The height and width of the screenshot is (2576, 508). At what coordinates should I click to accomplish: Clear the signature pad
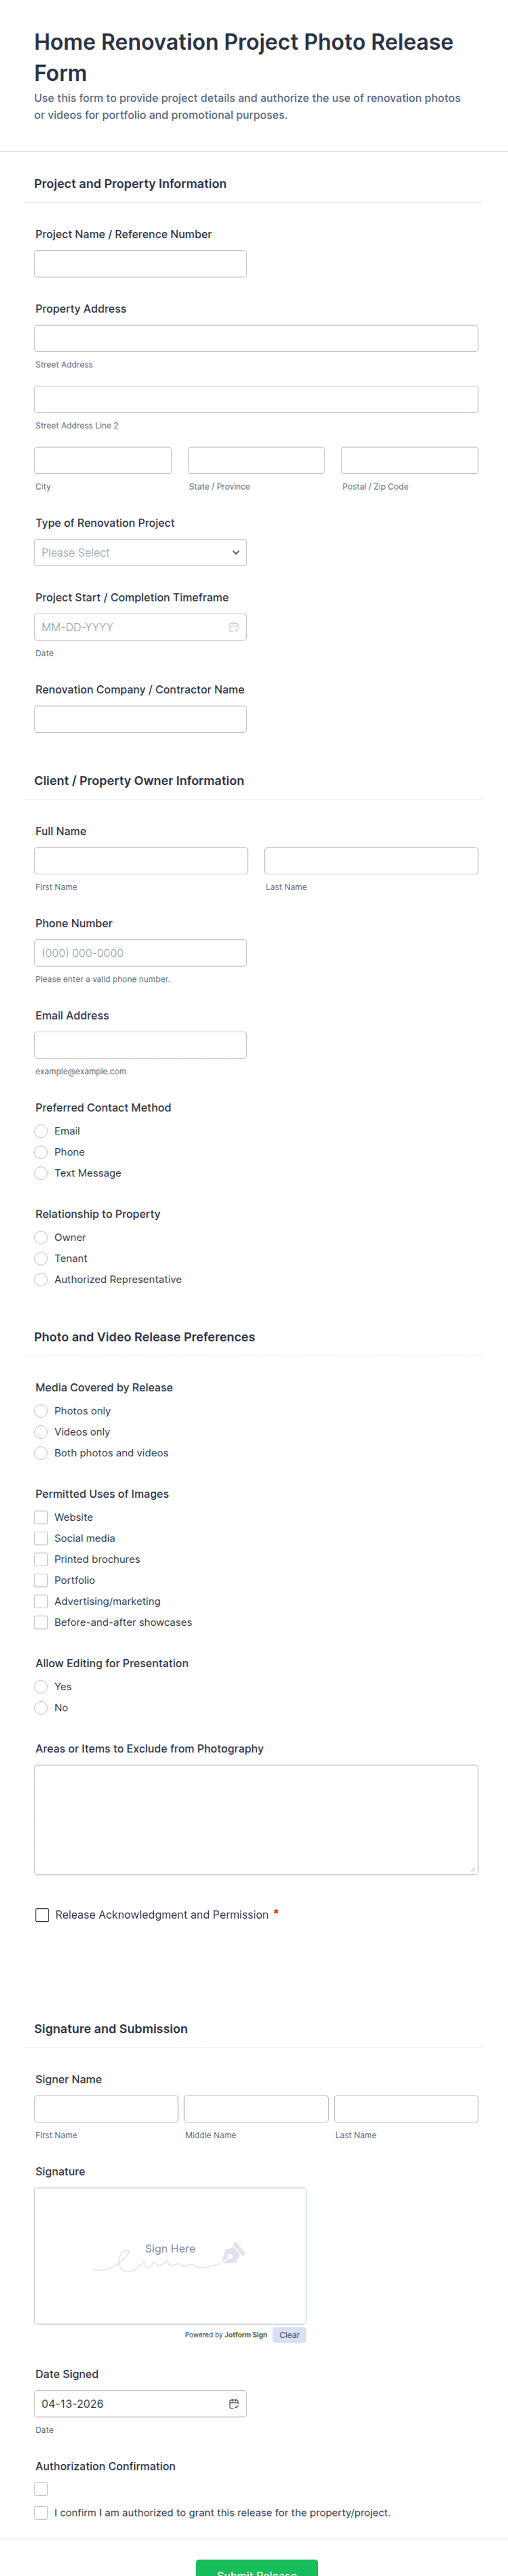coord(289,2335)
